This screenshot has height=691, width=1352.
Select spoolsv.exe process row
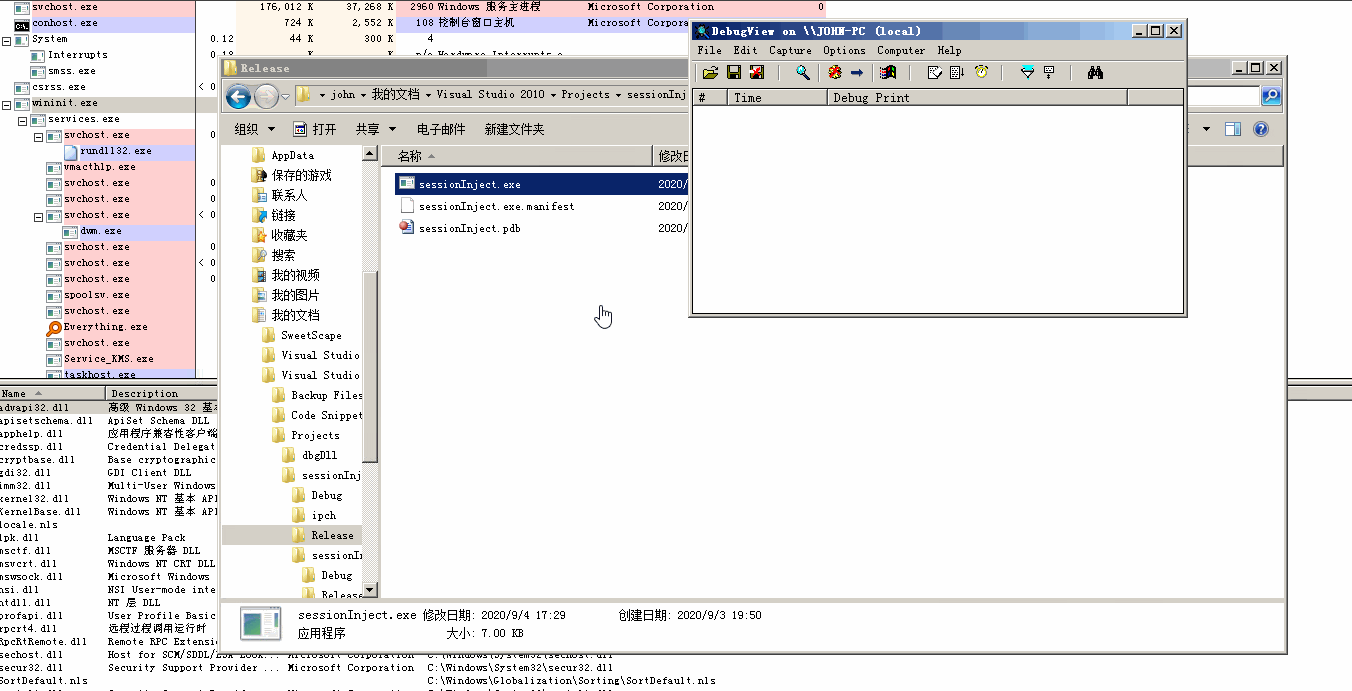pyautogui.click(x=96, y=295)
